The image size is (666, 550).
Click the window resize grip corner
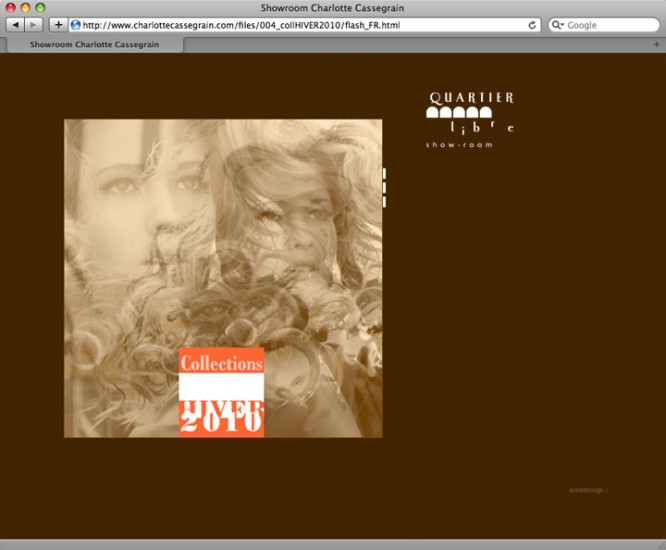[x=661, y=545]
